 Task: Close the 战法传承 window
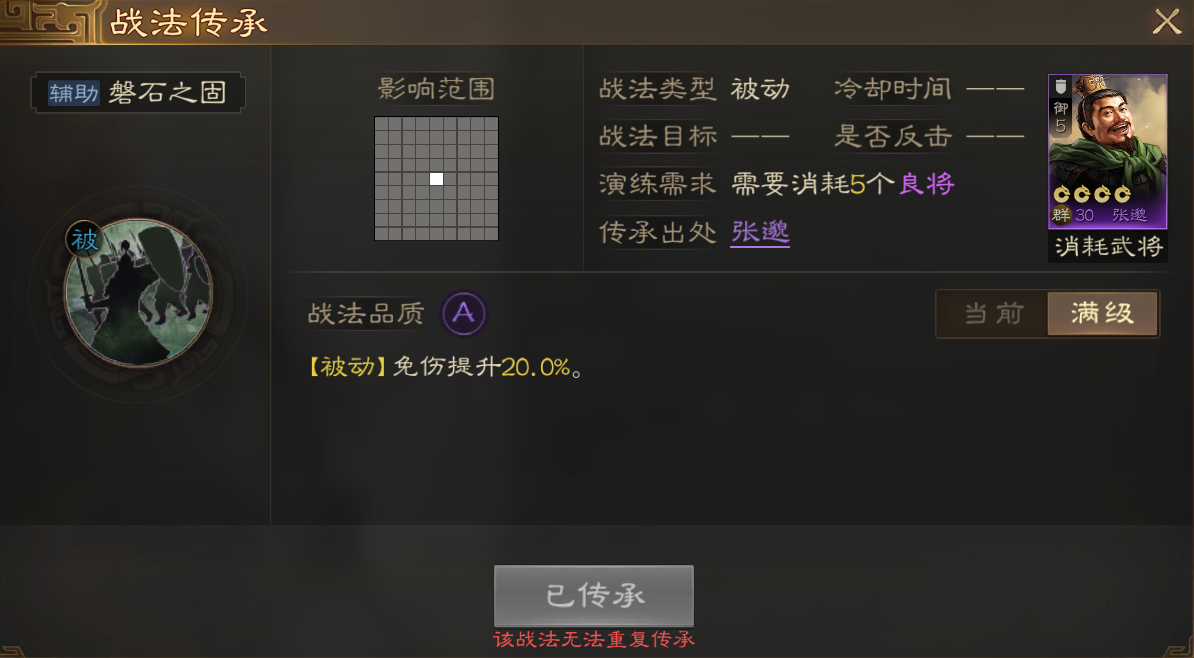point(1167,22)
